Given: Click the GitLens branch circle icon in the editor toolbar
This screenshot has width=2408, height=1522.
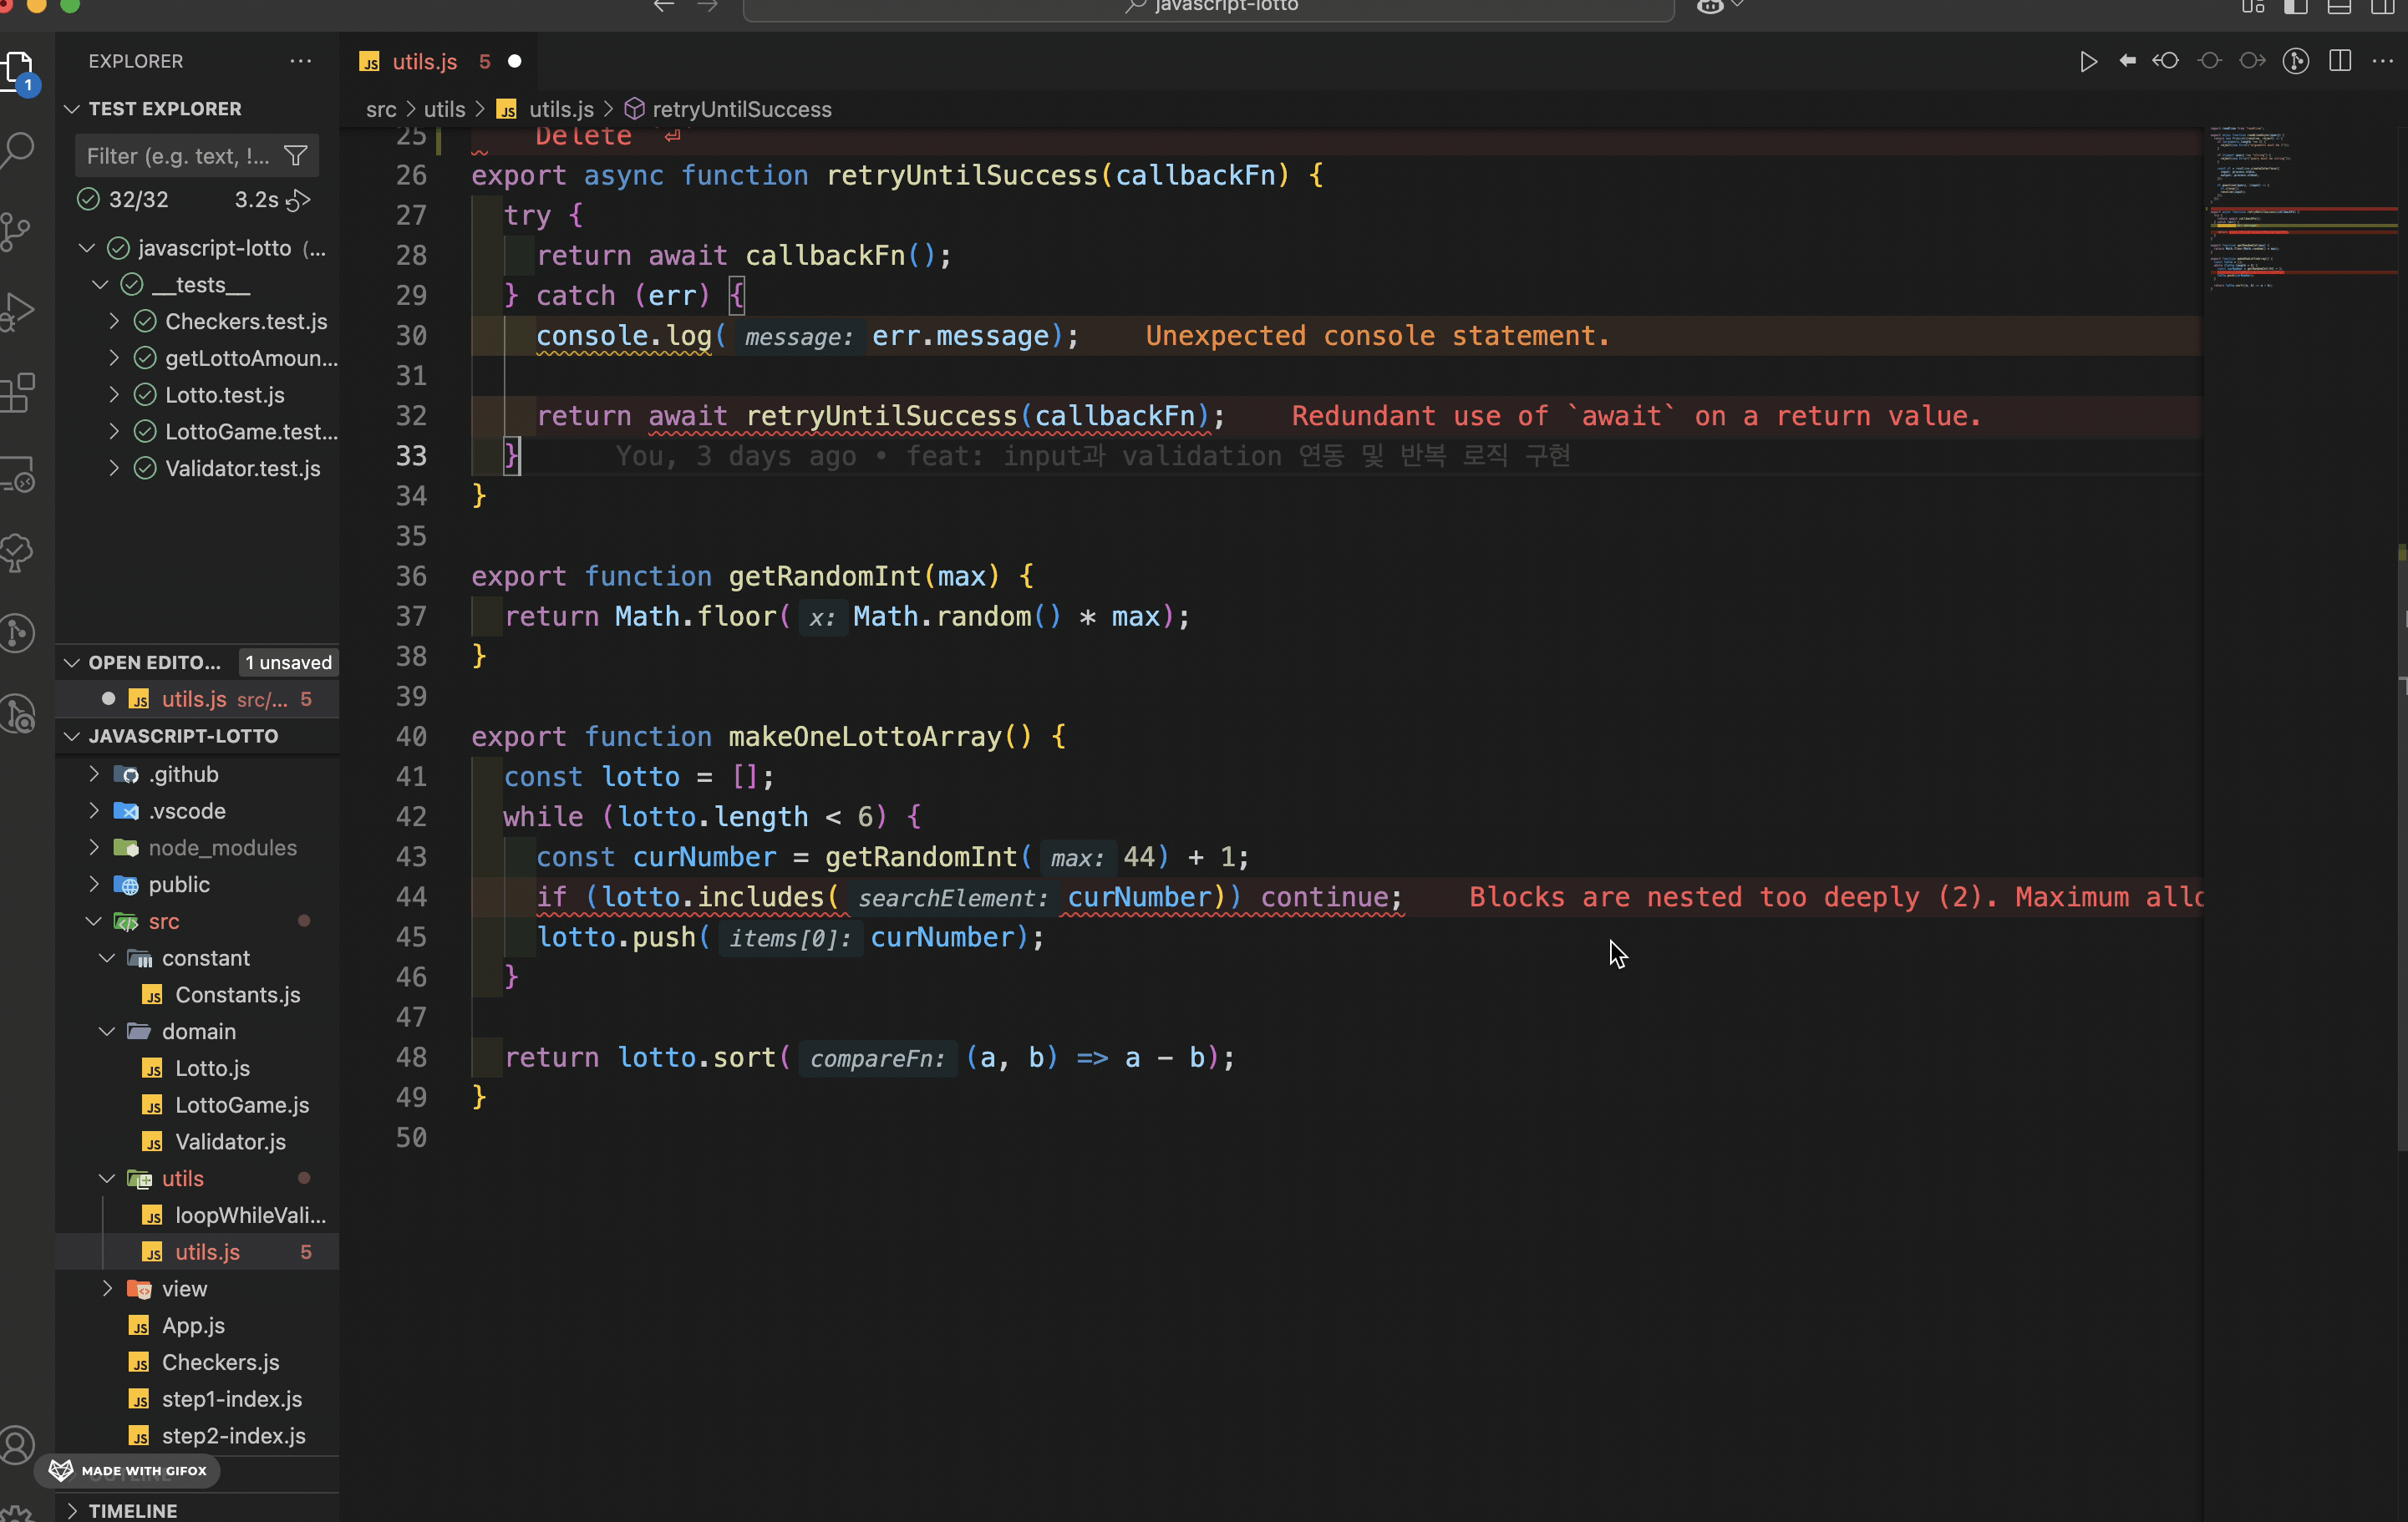Looking at the screenshot, I should pyautogui.click(x=2295, y=61).
